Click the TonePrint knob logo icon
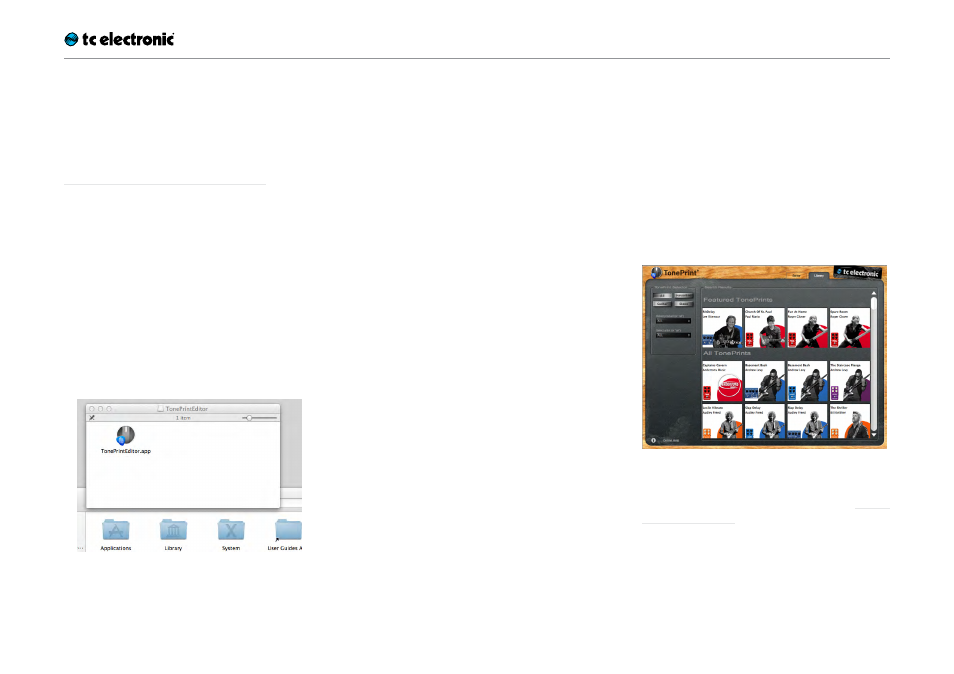 coord(656,273)
